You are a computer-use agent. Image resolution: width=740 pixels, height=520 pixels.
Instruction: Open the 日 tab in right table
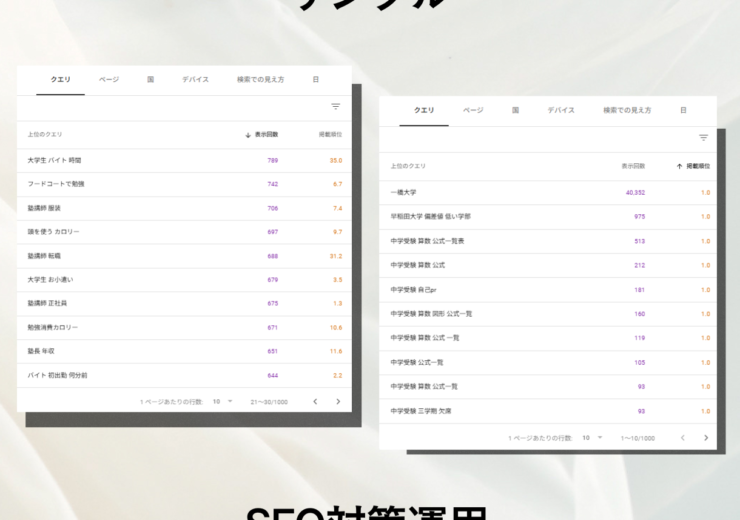click(x=683, y=110)
